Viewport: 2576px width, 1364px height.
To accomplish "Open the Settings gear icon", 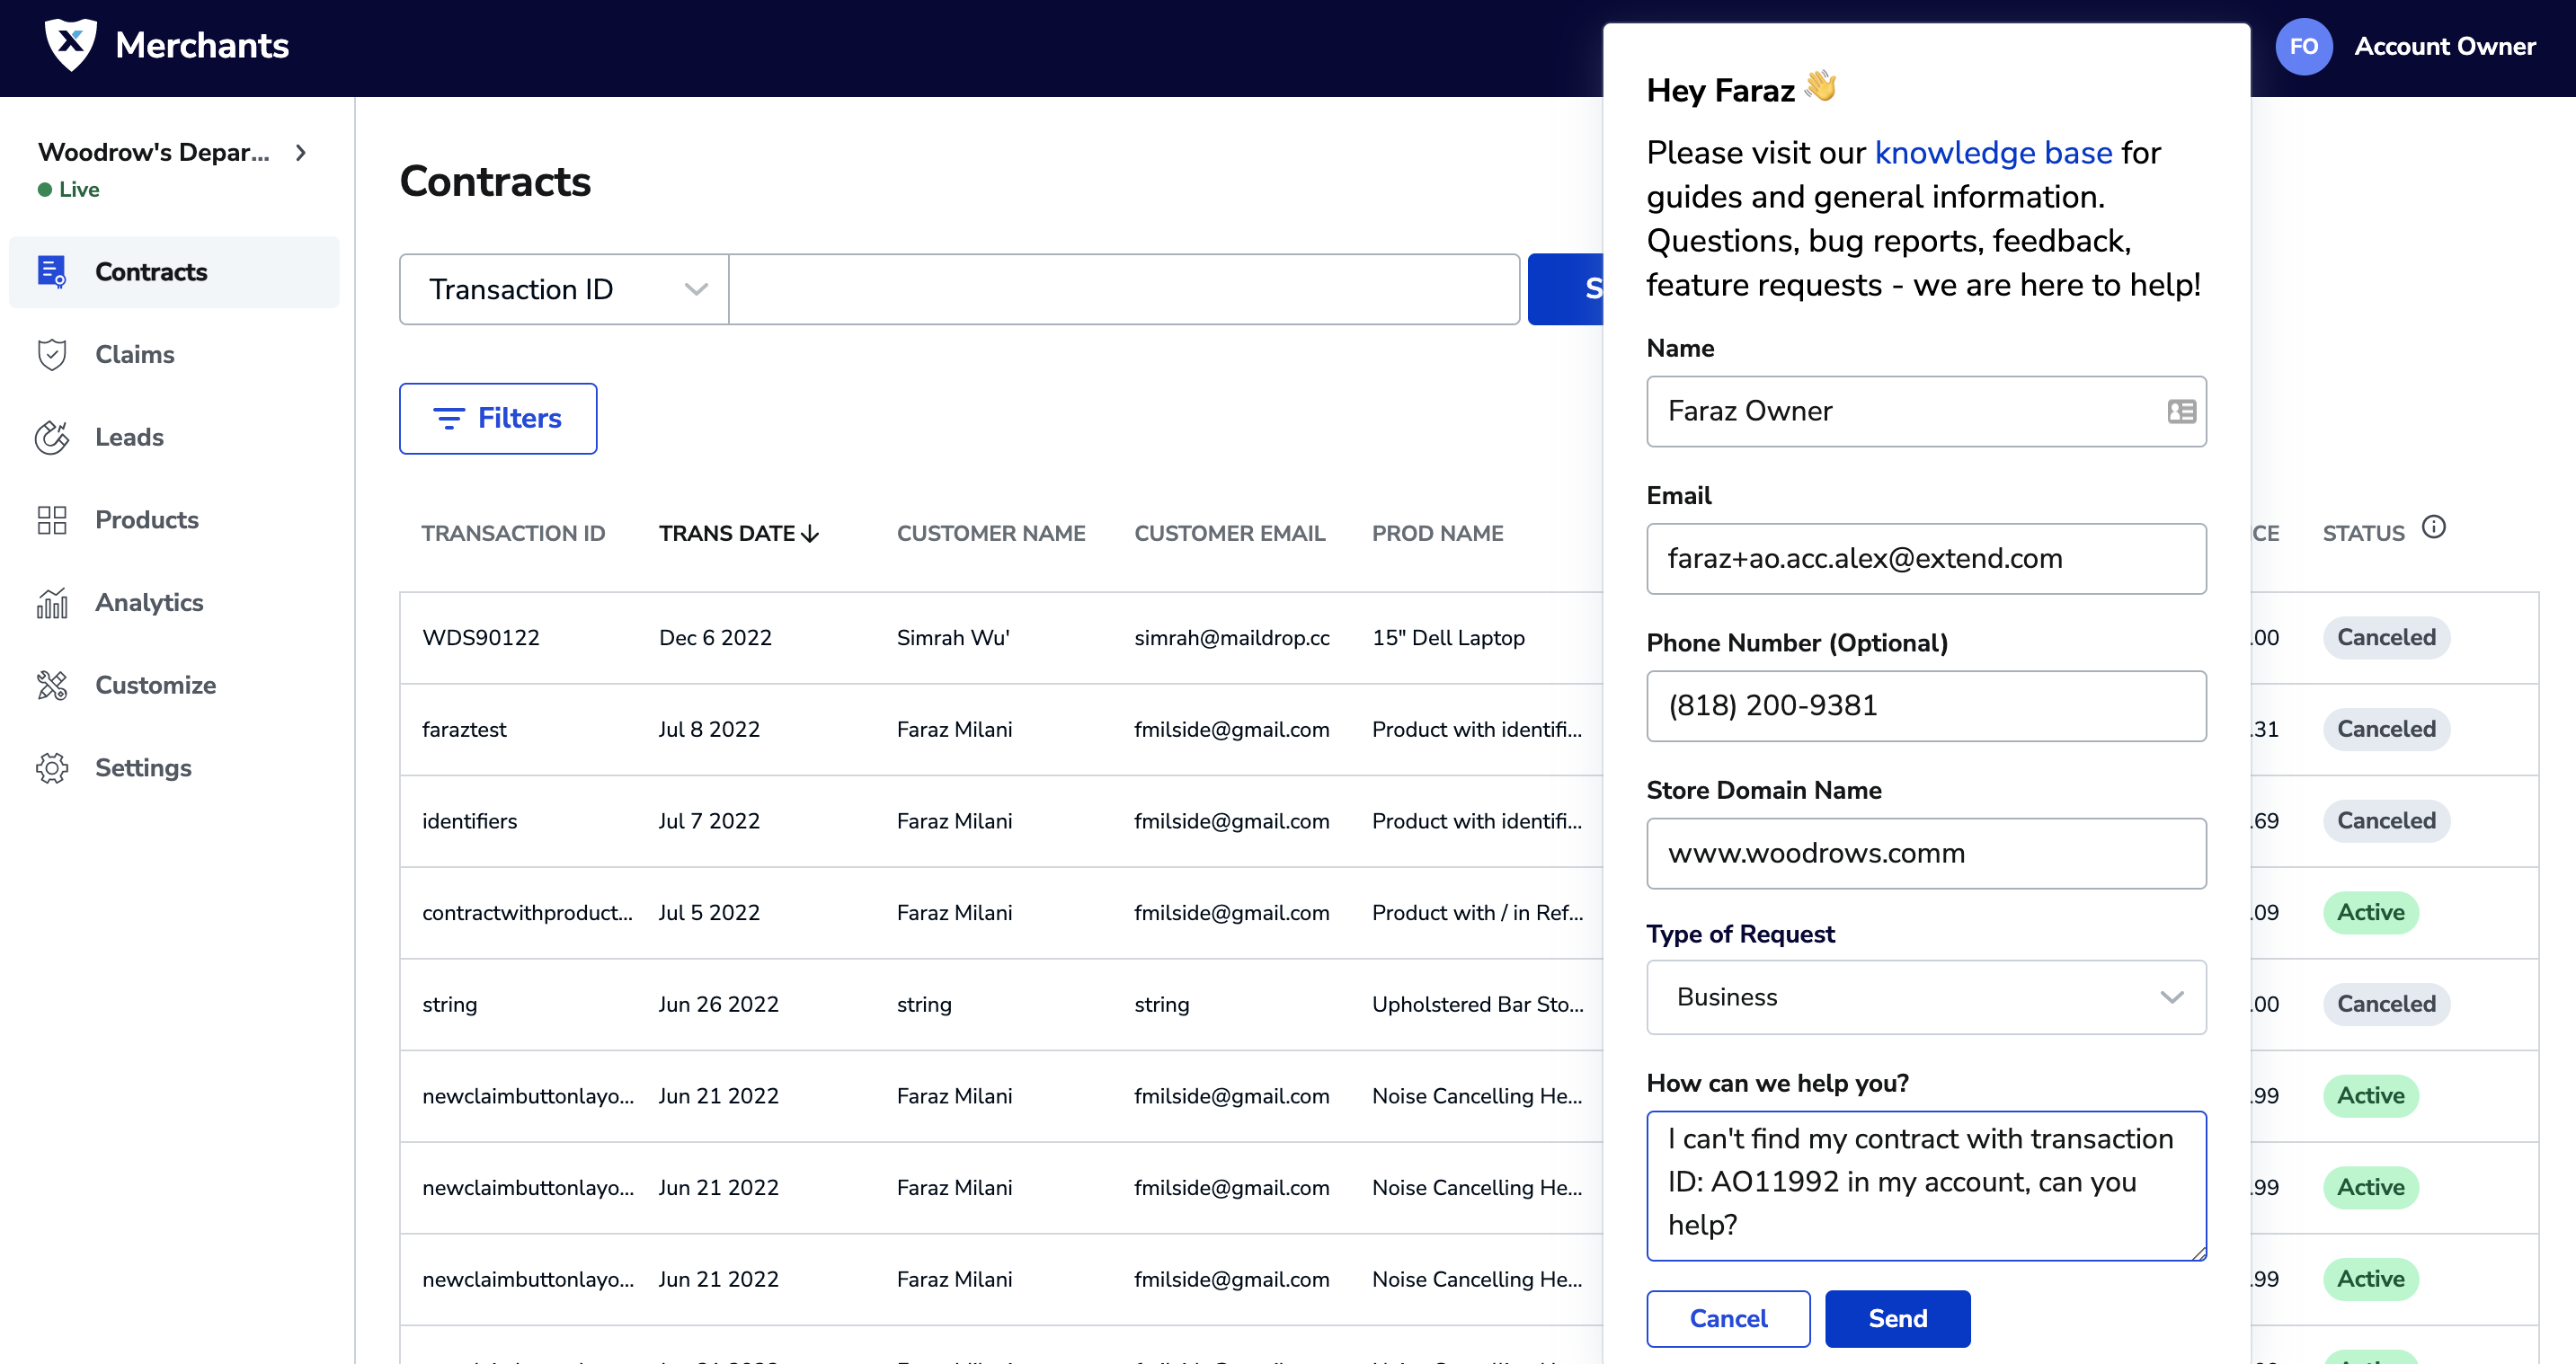I will click(x=52, y=768).
